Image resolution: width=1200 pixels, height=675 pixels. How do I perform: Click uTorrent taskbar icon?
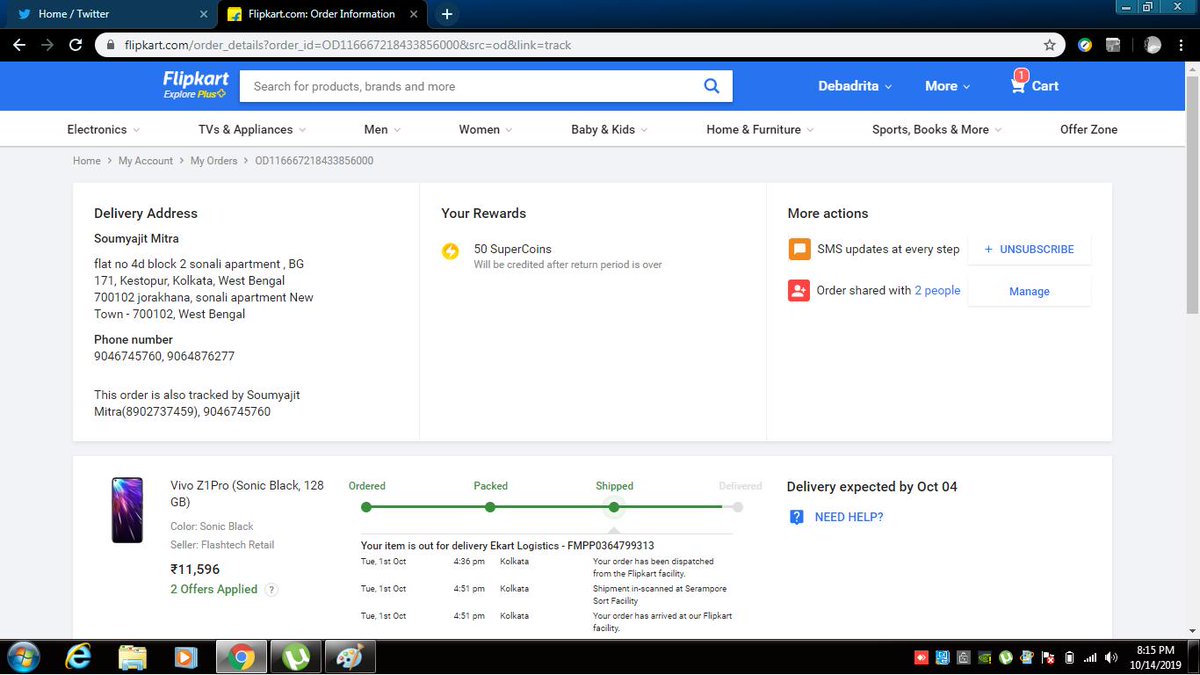294,658
